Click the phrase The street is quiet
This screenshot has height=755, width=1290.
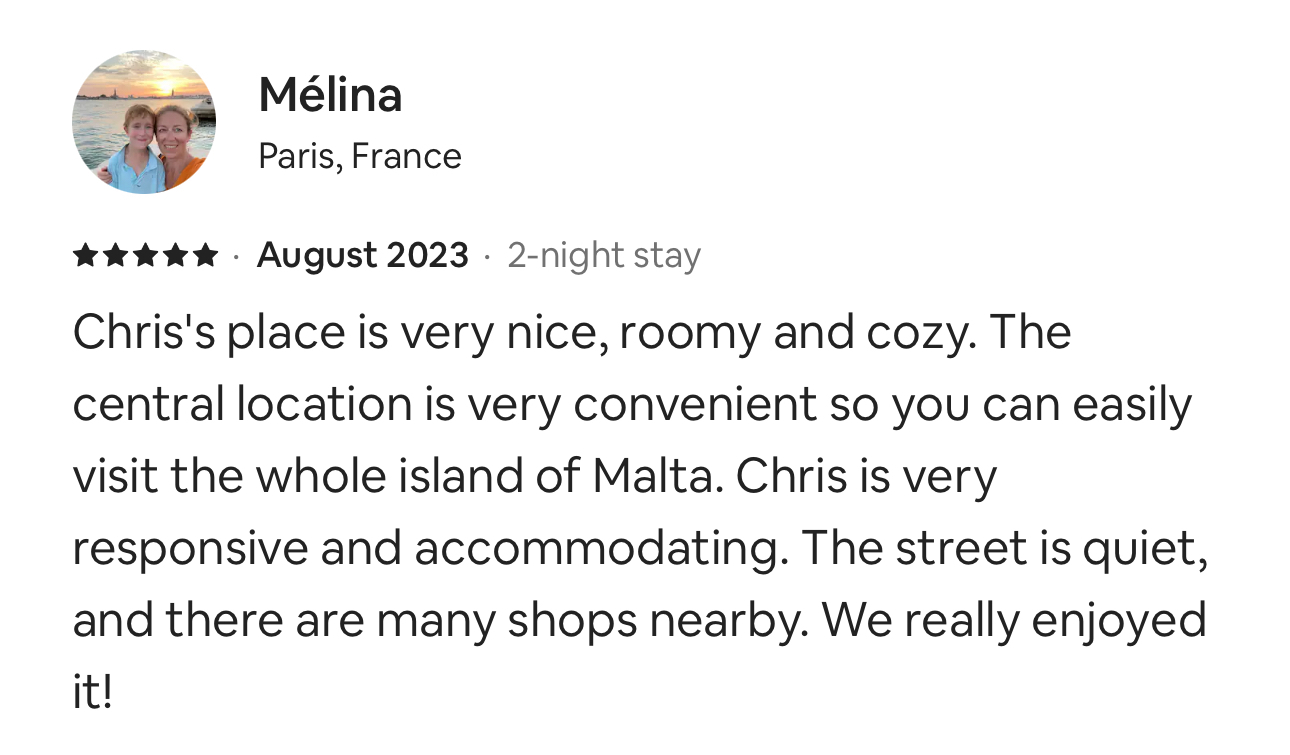[x=1004, y=549]
